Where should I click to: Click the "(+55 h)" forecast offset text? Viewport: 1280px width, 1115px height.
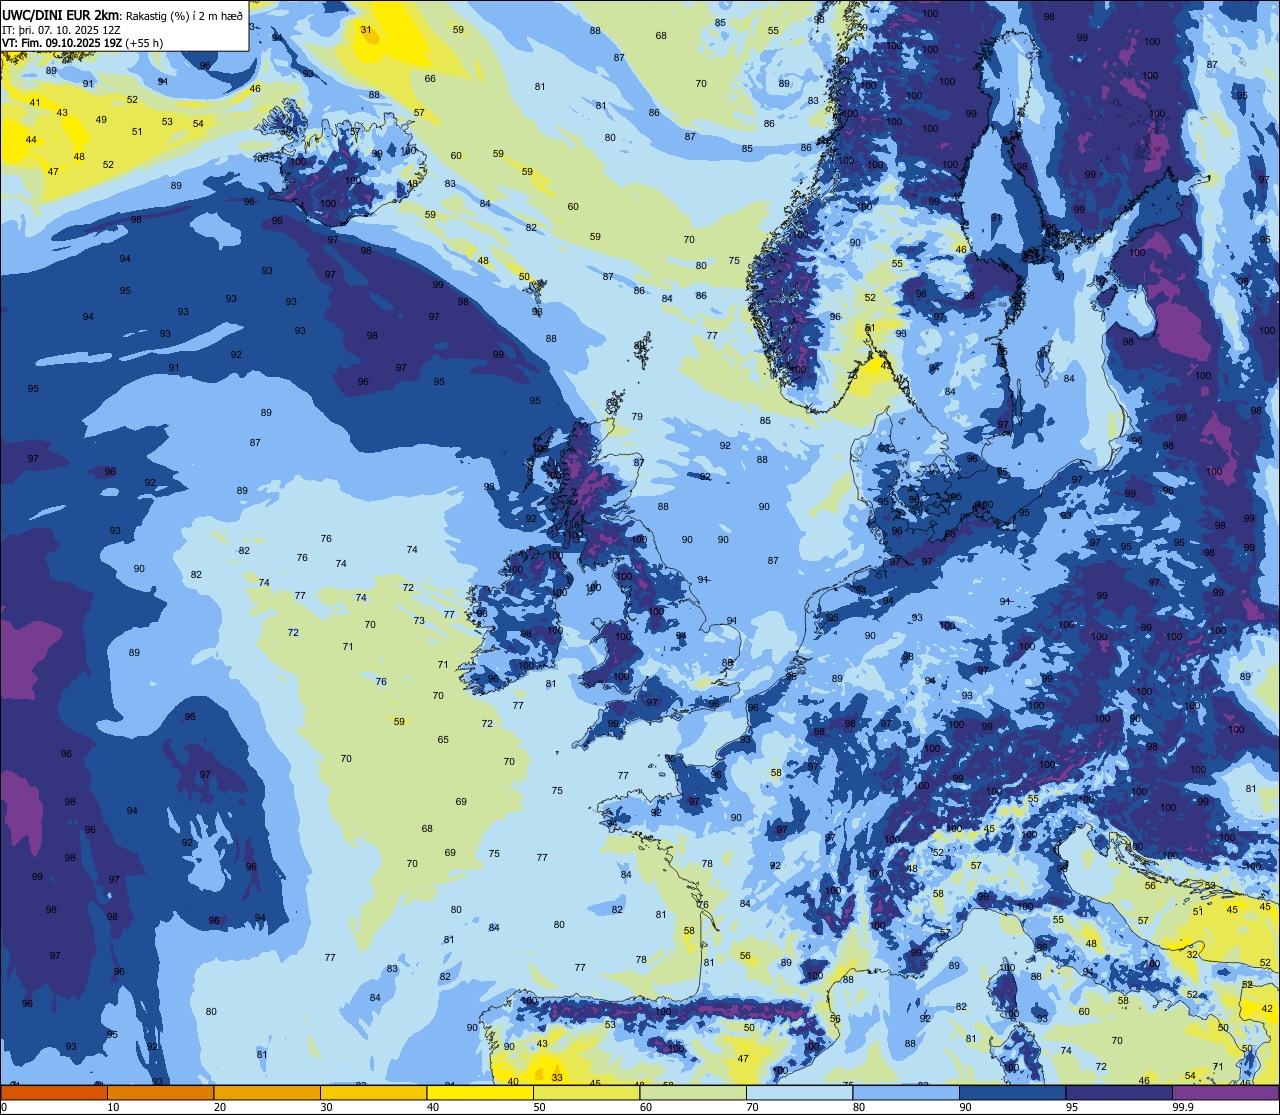pyautogui.click(x=145, y=44)
